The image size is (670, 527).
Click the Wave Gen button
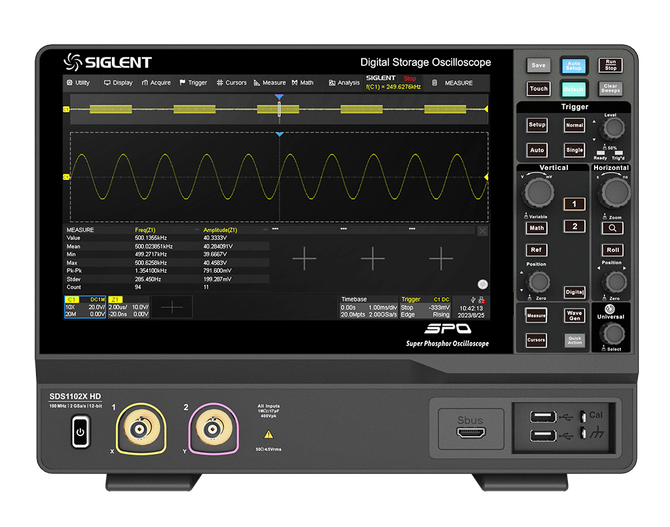pos(574,315)
